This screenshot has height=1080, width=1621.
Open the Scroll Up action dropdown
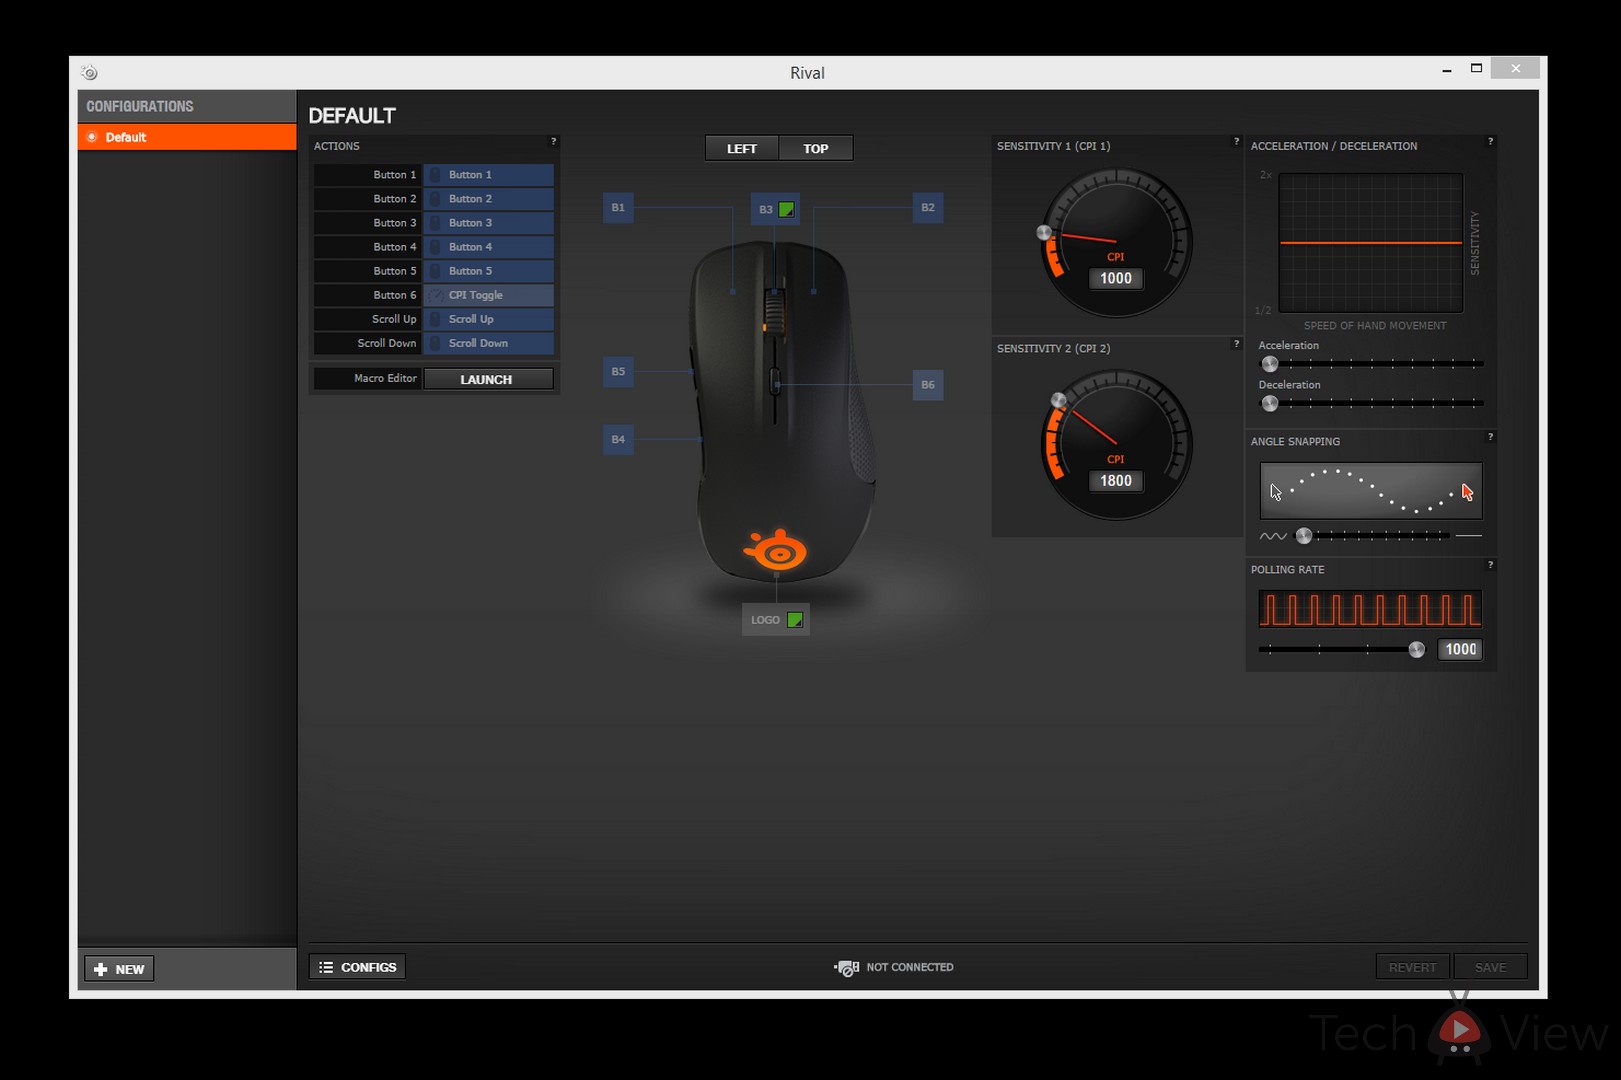pyautogui.click(x=488, y=319)
